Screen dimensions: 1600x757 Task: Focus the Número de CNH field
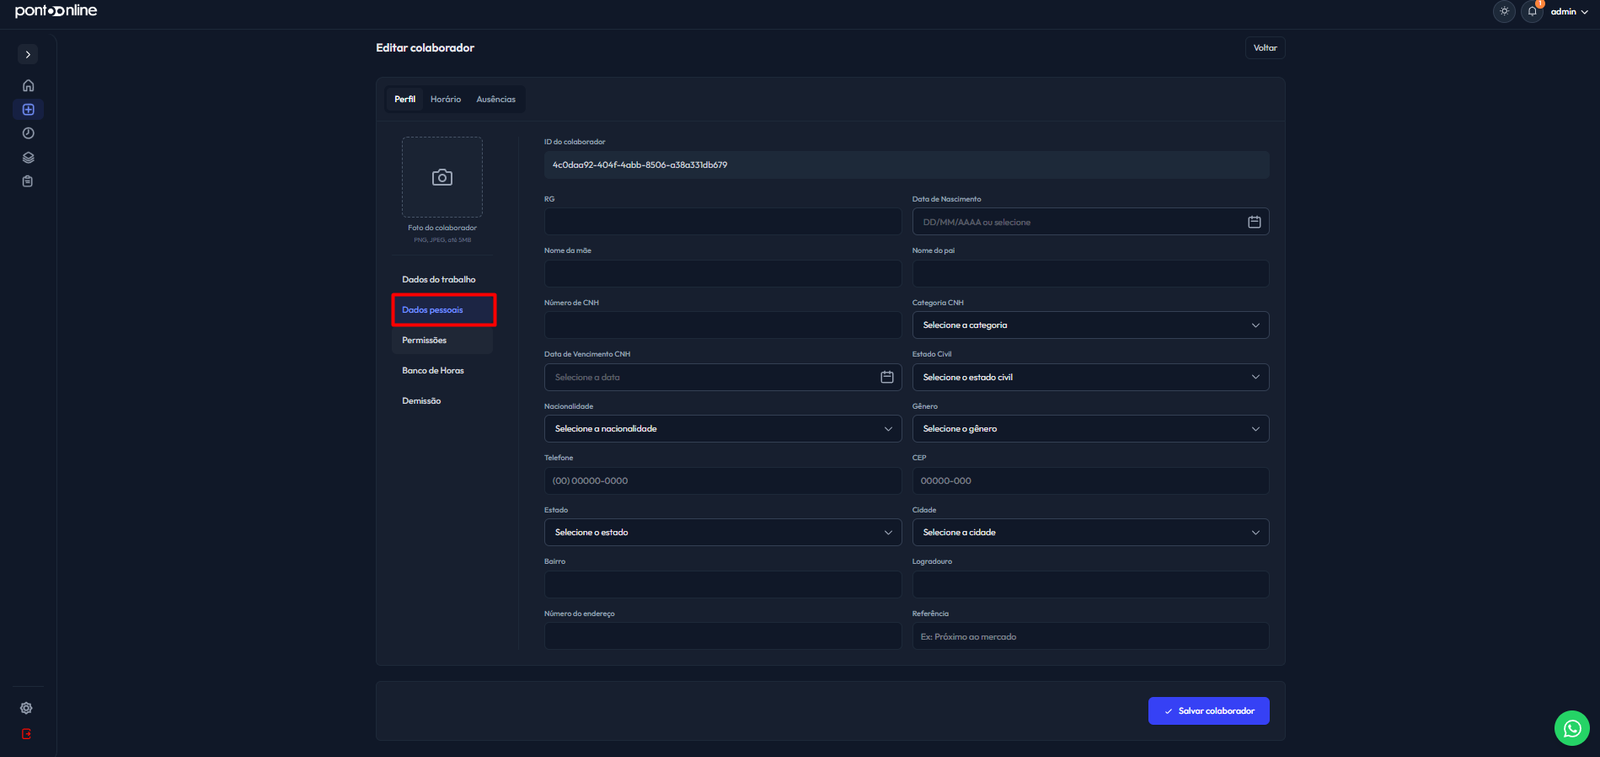723,325
